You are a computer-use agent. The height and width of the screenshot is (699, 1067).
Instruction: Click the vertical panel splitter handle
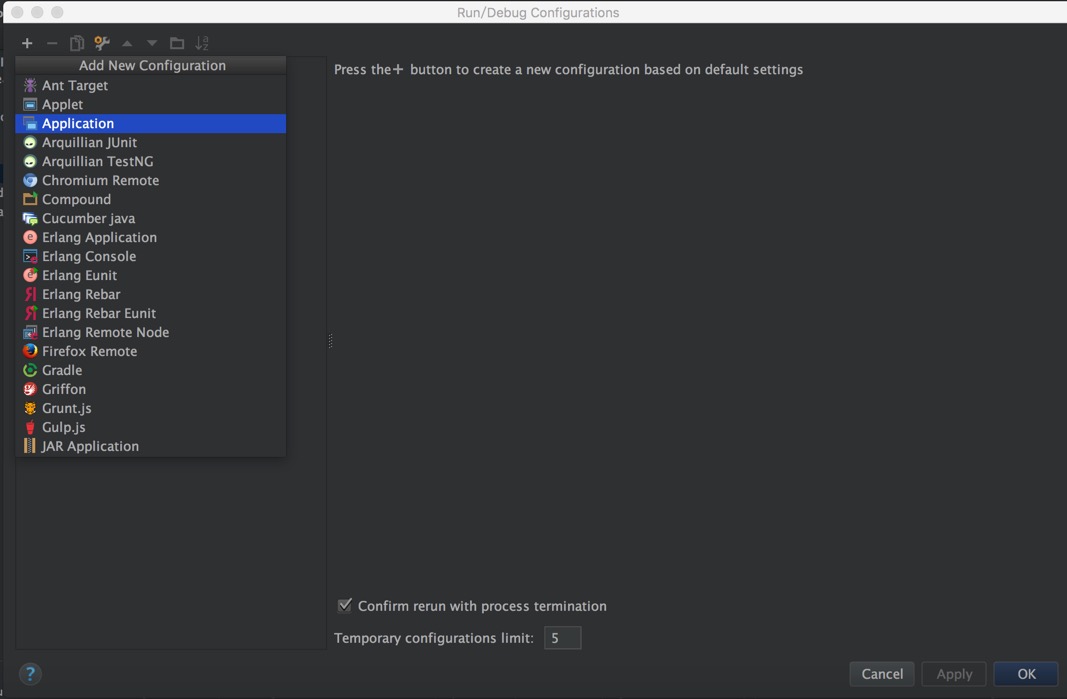330,340
